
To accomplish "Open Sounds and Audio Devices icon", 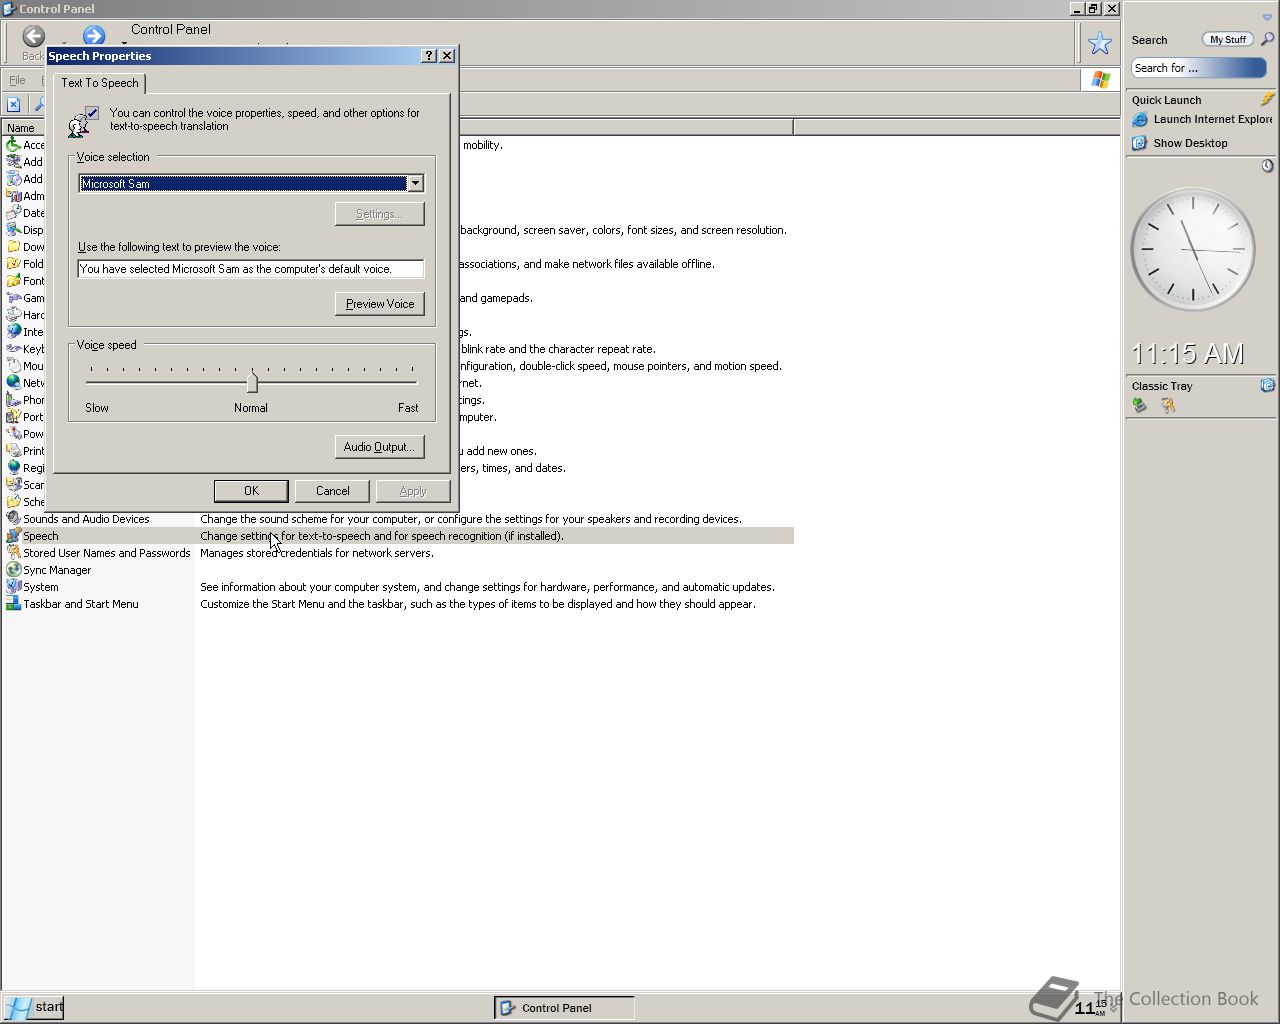I will [x=14, y=519].
